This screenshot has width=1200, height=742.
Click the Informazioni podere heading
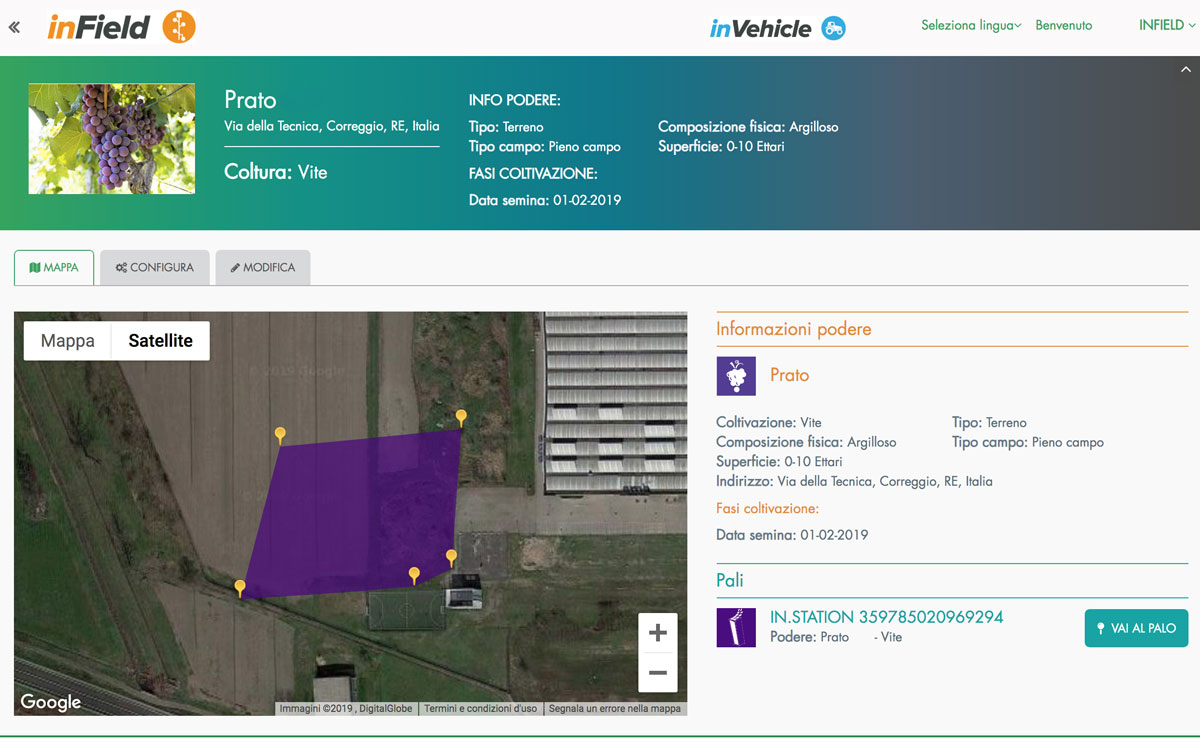tap(794, 329)
